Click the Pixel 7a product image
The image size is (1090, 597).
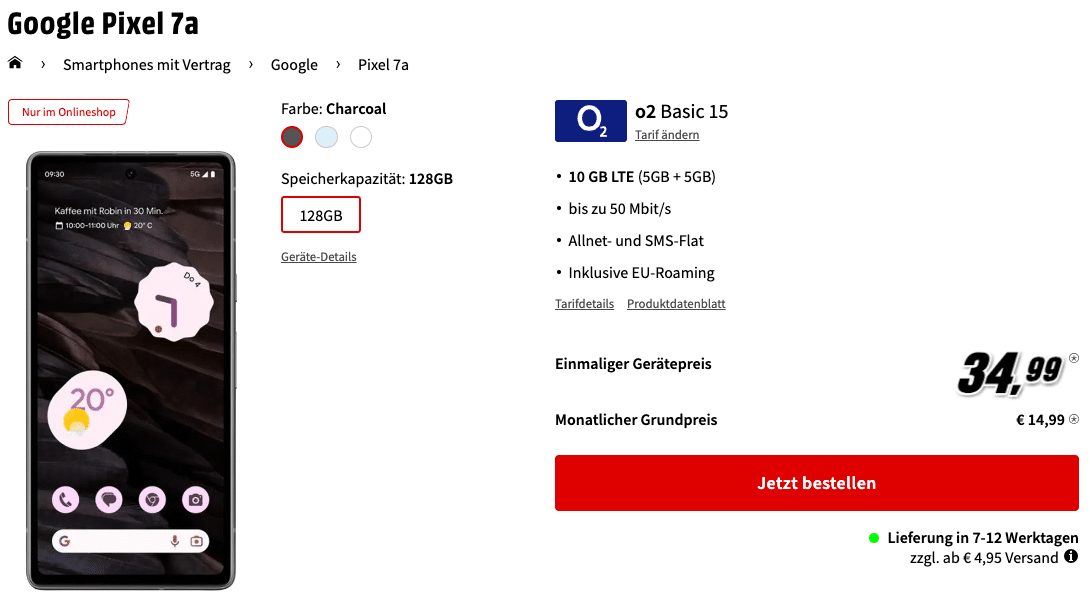point(131,370)
